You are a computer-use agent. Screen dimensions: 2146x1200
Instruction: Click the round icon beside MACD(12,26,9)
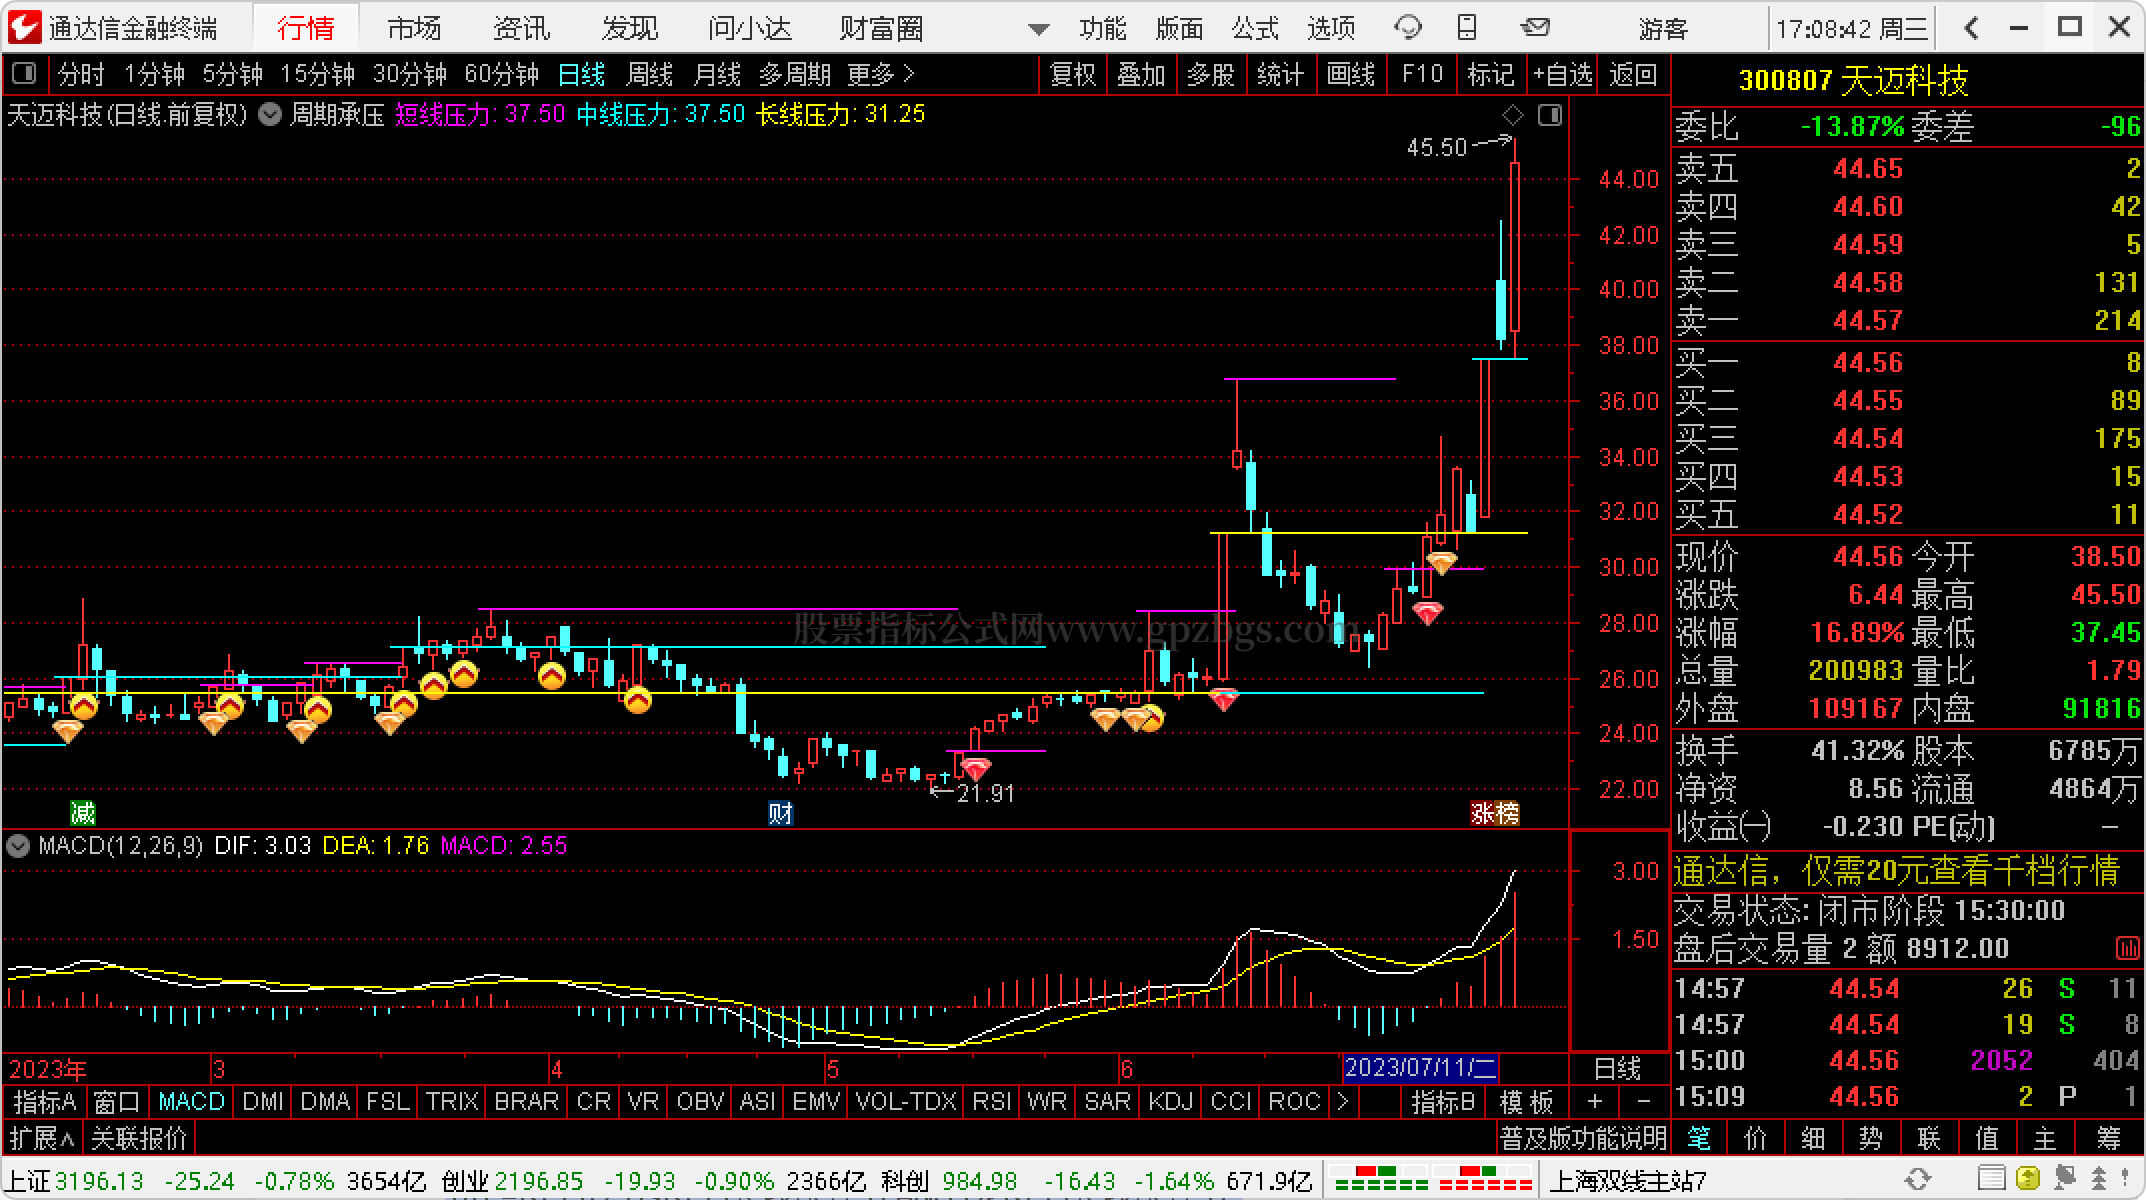19,846
